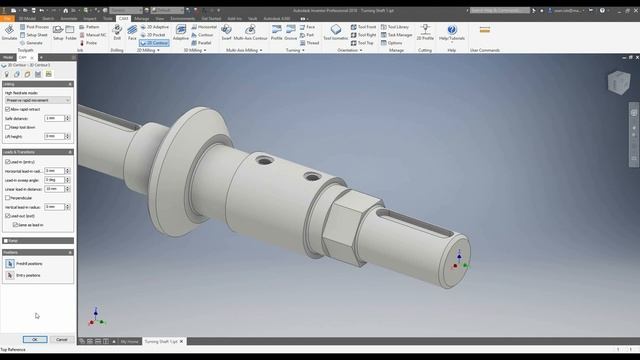Click the 2D Profile cutting icon

(425, 32)
